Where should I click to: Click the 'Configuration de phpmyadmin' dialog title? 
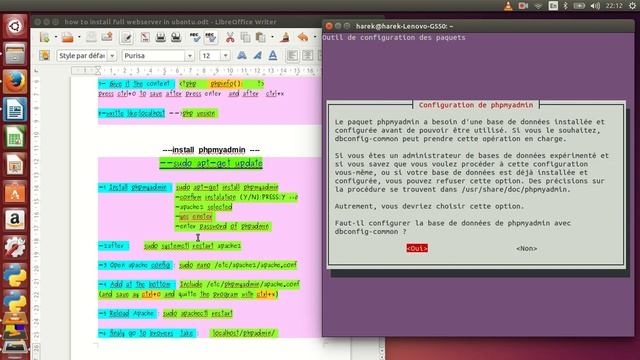click(x=476, y=105)
